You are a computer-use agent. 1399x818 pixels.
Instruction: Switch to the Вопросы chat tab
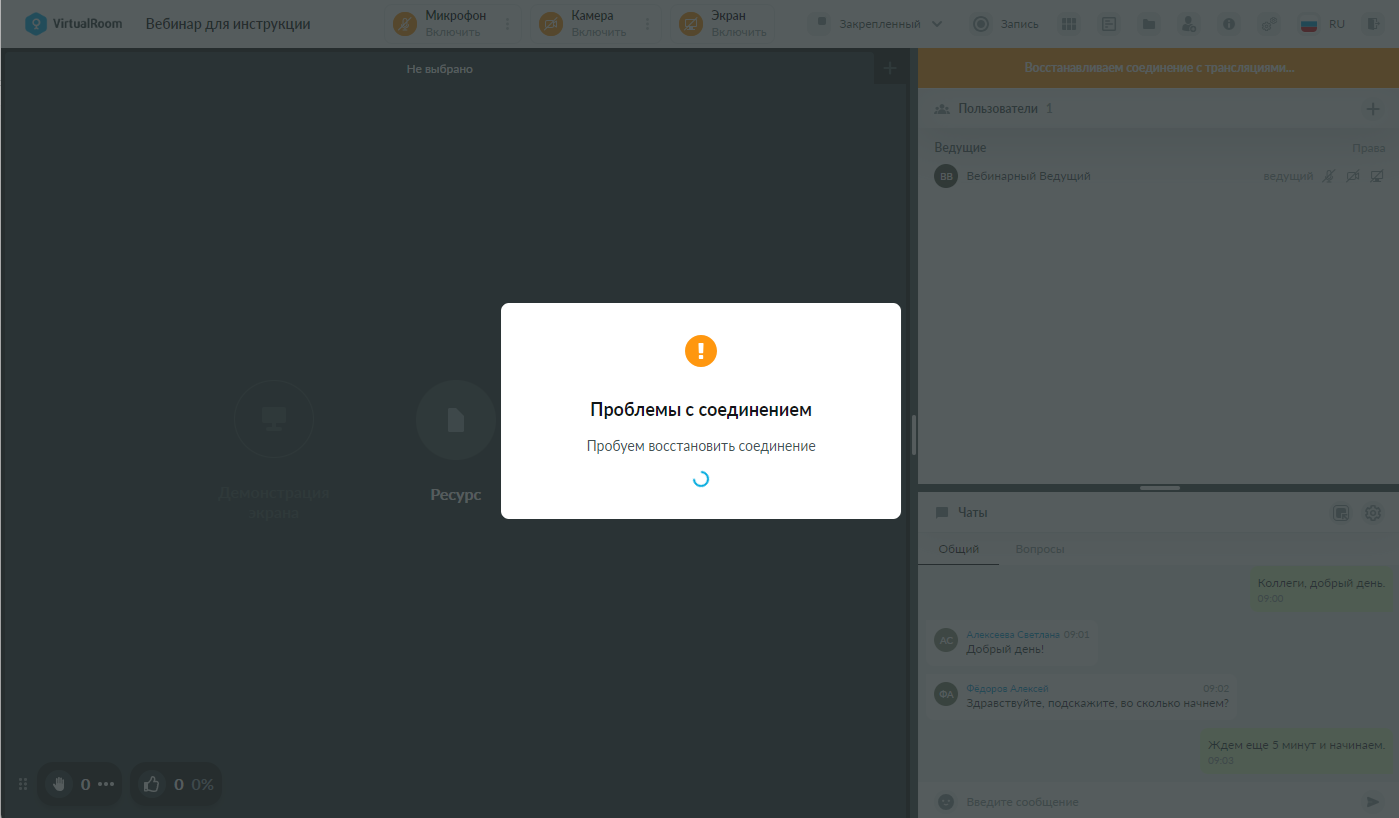pyautogui.click(x=1040, y=549)
